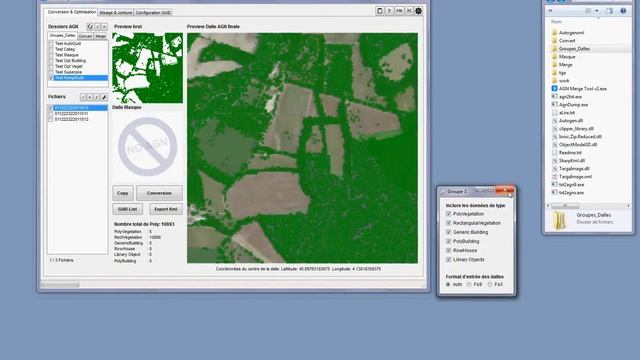Switch to the Masque & Jointure tab
This screenshot has width=640, height=360.
click(116, 13)
